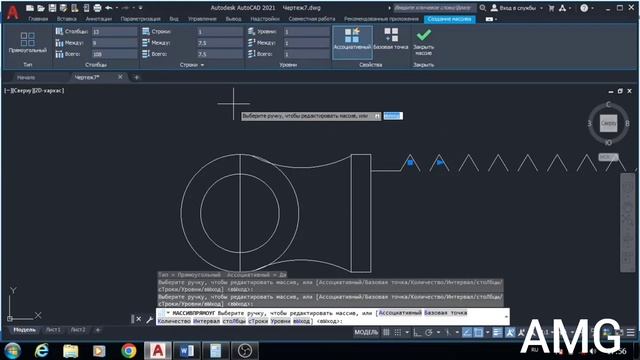Click the Базовая точка button in ribbon

click(391, 40)
